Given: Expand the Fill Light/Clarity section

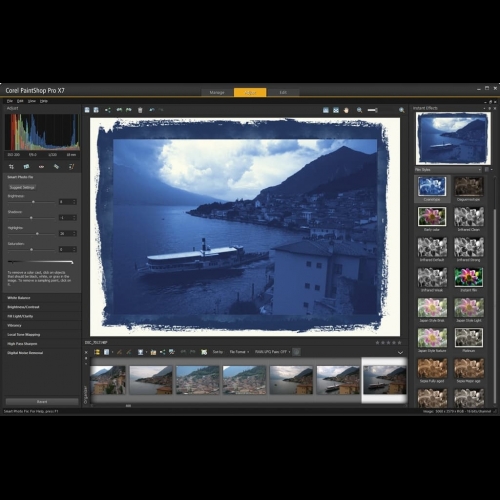Looking at the screenshot, I should (42, 316).
